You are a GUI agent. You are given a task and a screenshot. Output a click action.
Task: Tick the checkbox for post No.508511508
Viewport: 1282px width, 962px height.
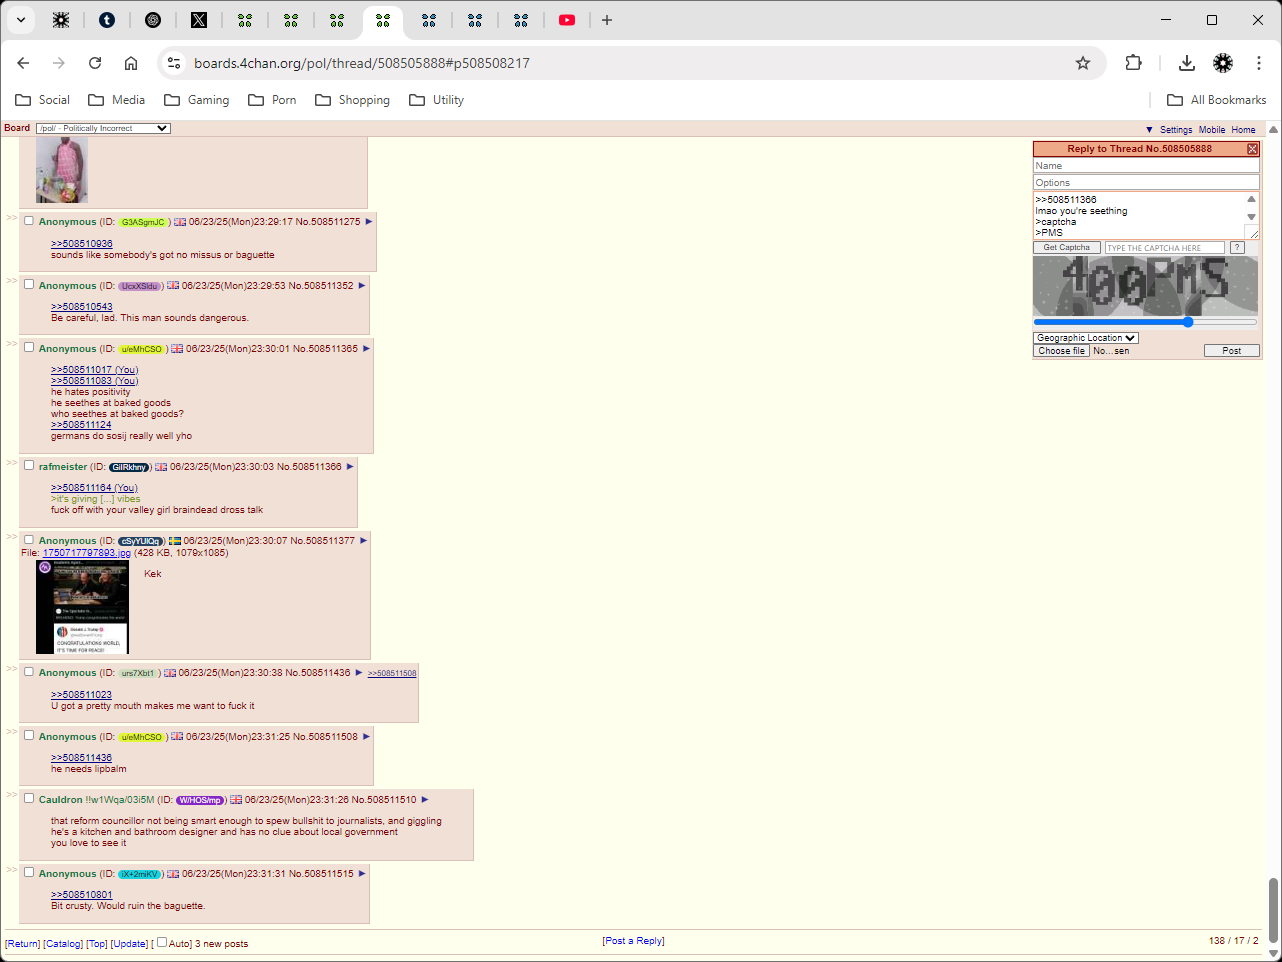[x=29, y=736]
